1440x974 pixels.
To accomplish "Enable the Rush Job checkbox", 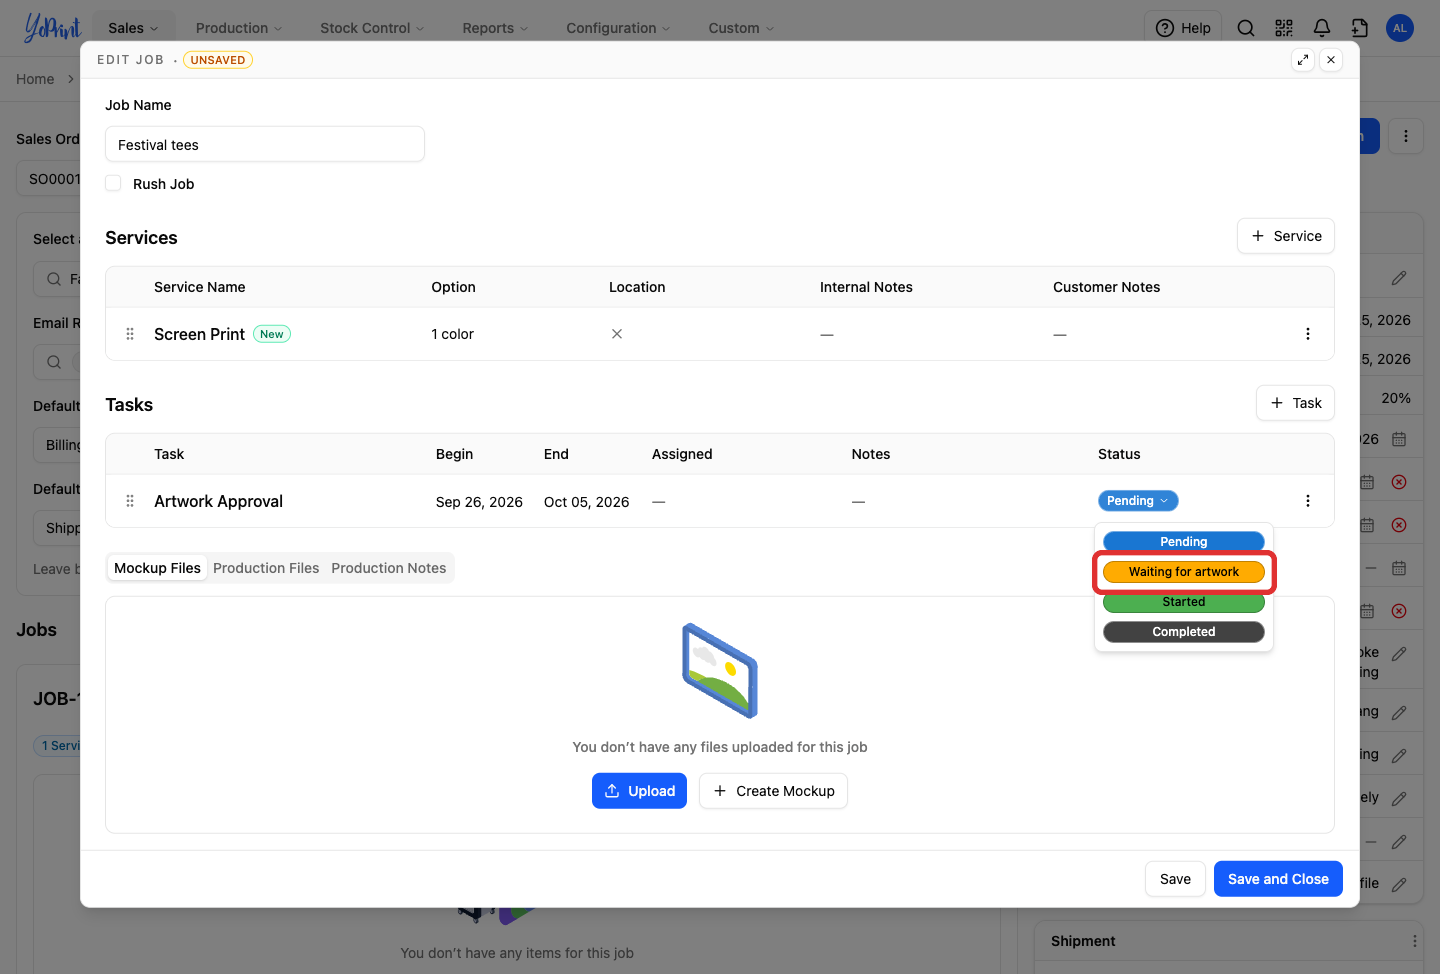I will [x=114, y=183].
